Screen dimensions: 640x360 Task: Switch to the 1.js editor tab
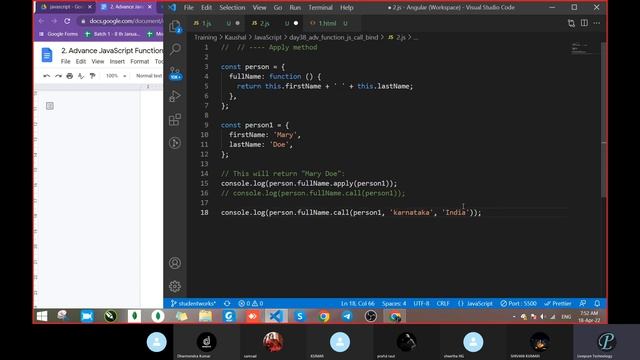pyautogui.click(x=216, y=23)
